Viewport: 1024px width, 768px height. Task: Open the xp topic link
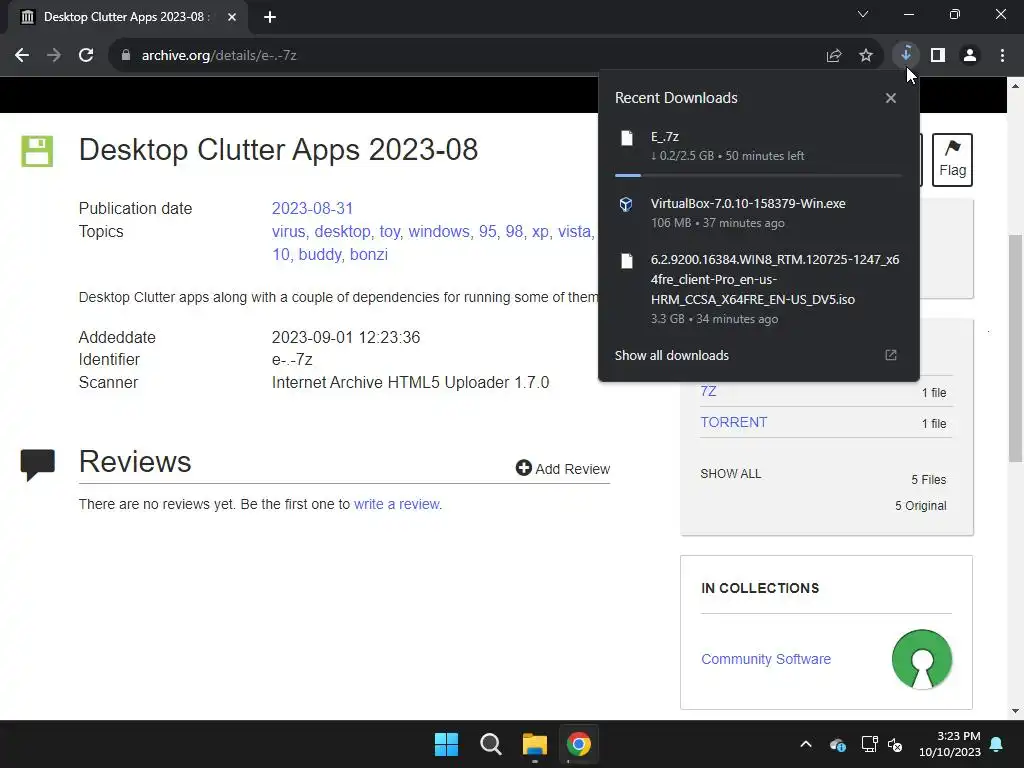540,232
